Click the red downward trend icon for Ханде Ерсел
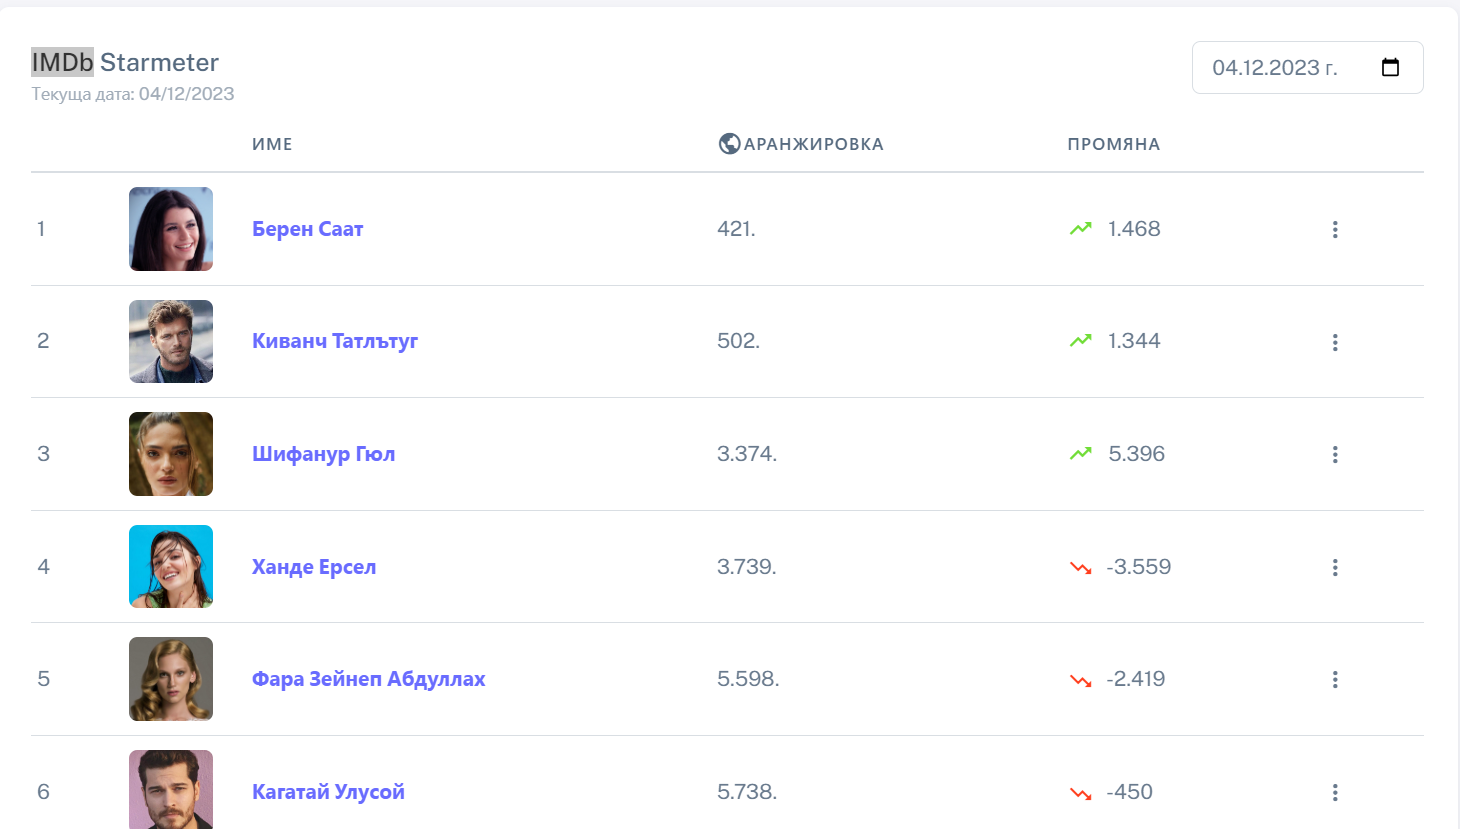 point(1081,568)
